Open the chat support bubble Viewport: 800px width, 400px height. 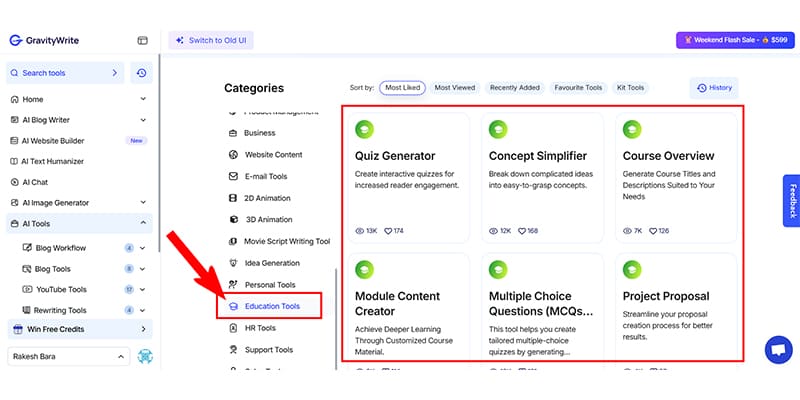[x=778, y=350]
